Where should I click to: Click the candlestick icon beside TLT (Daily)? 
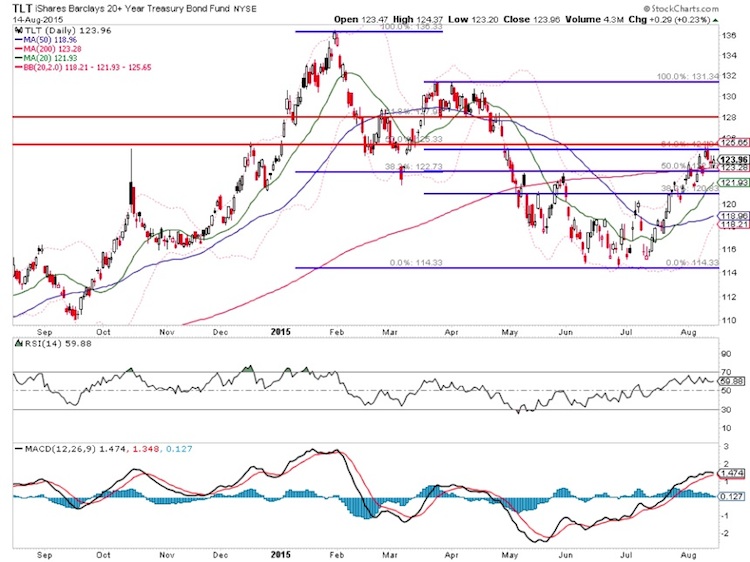pyautogui.click(x=19, y=30)
